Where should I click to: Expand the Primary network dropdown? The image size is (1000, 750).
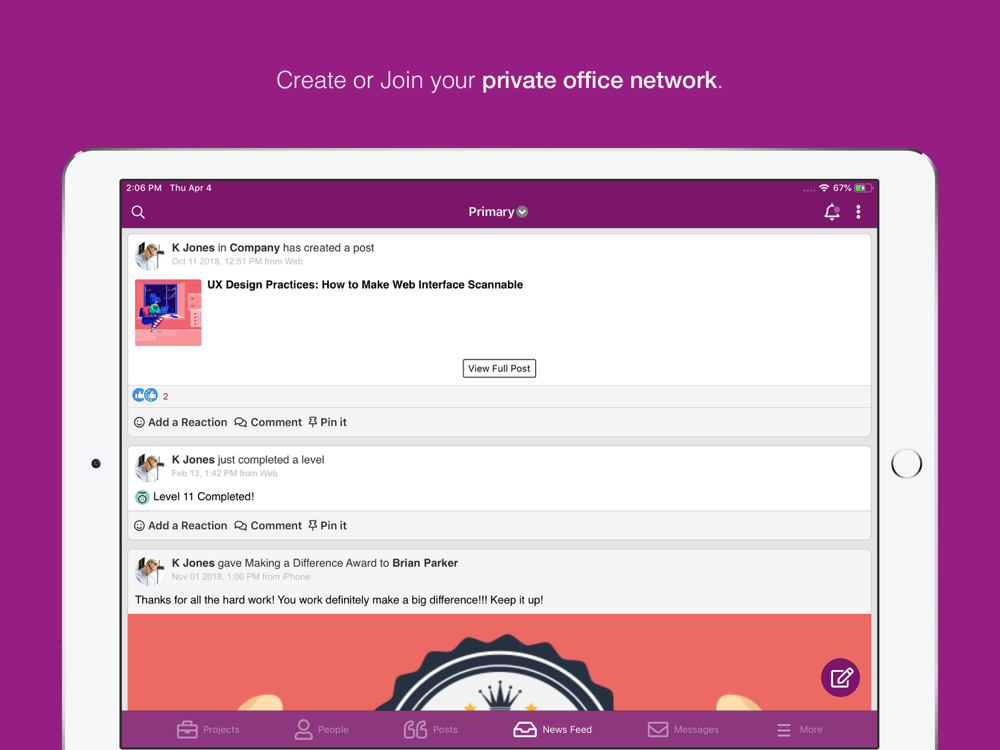pyautogui.click(x=498, y=212)
